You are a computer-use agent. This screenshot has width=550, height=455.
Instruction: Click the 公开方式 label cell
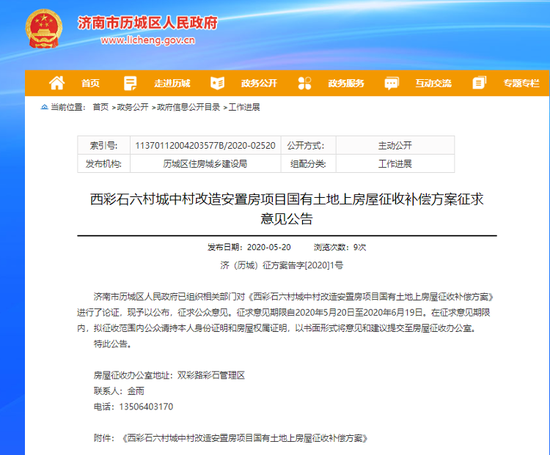(308, 145)
